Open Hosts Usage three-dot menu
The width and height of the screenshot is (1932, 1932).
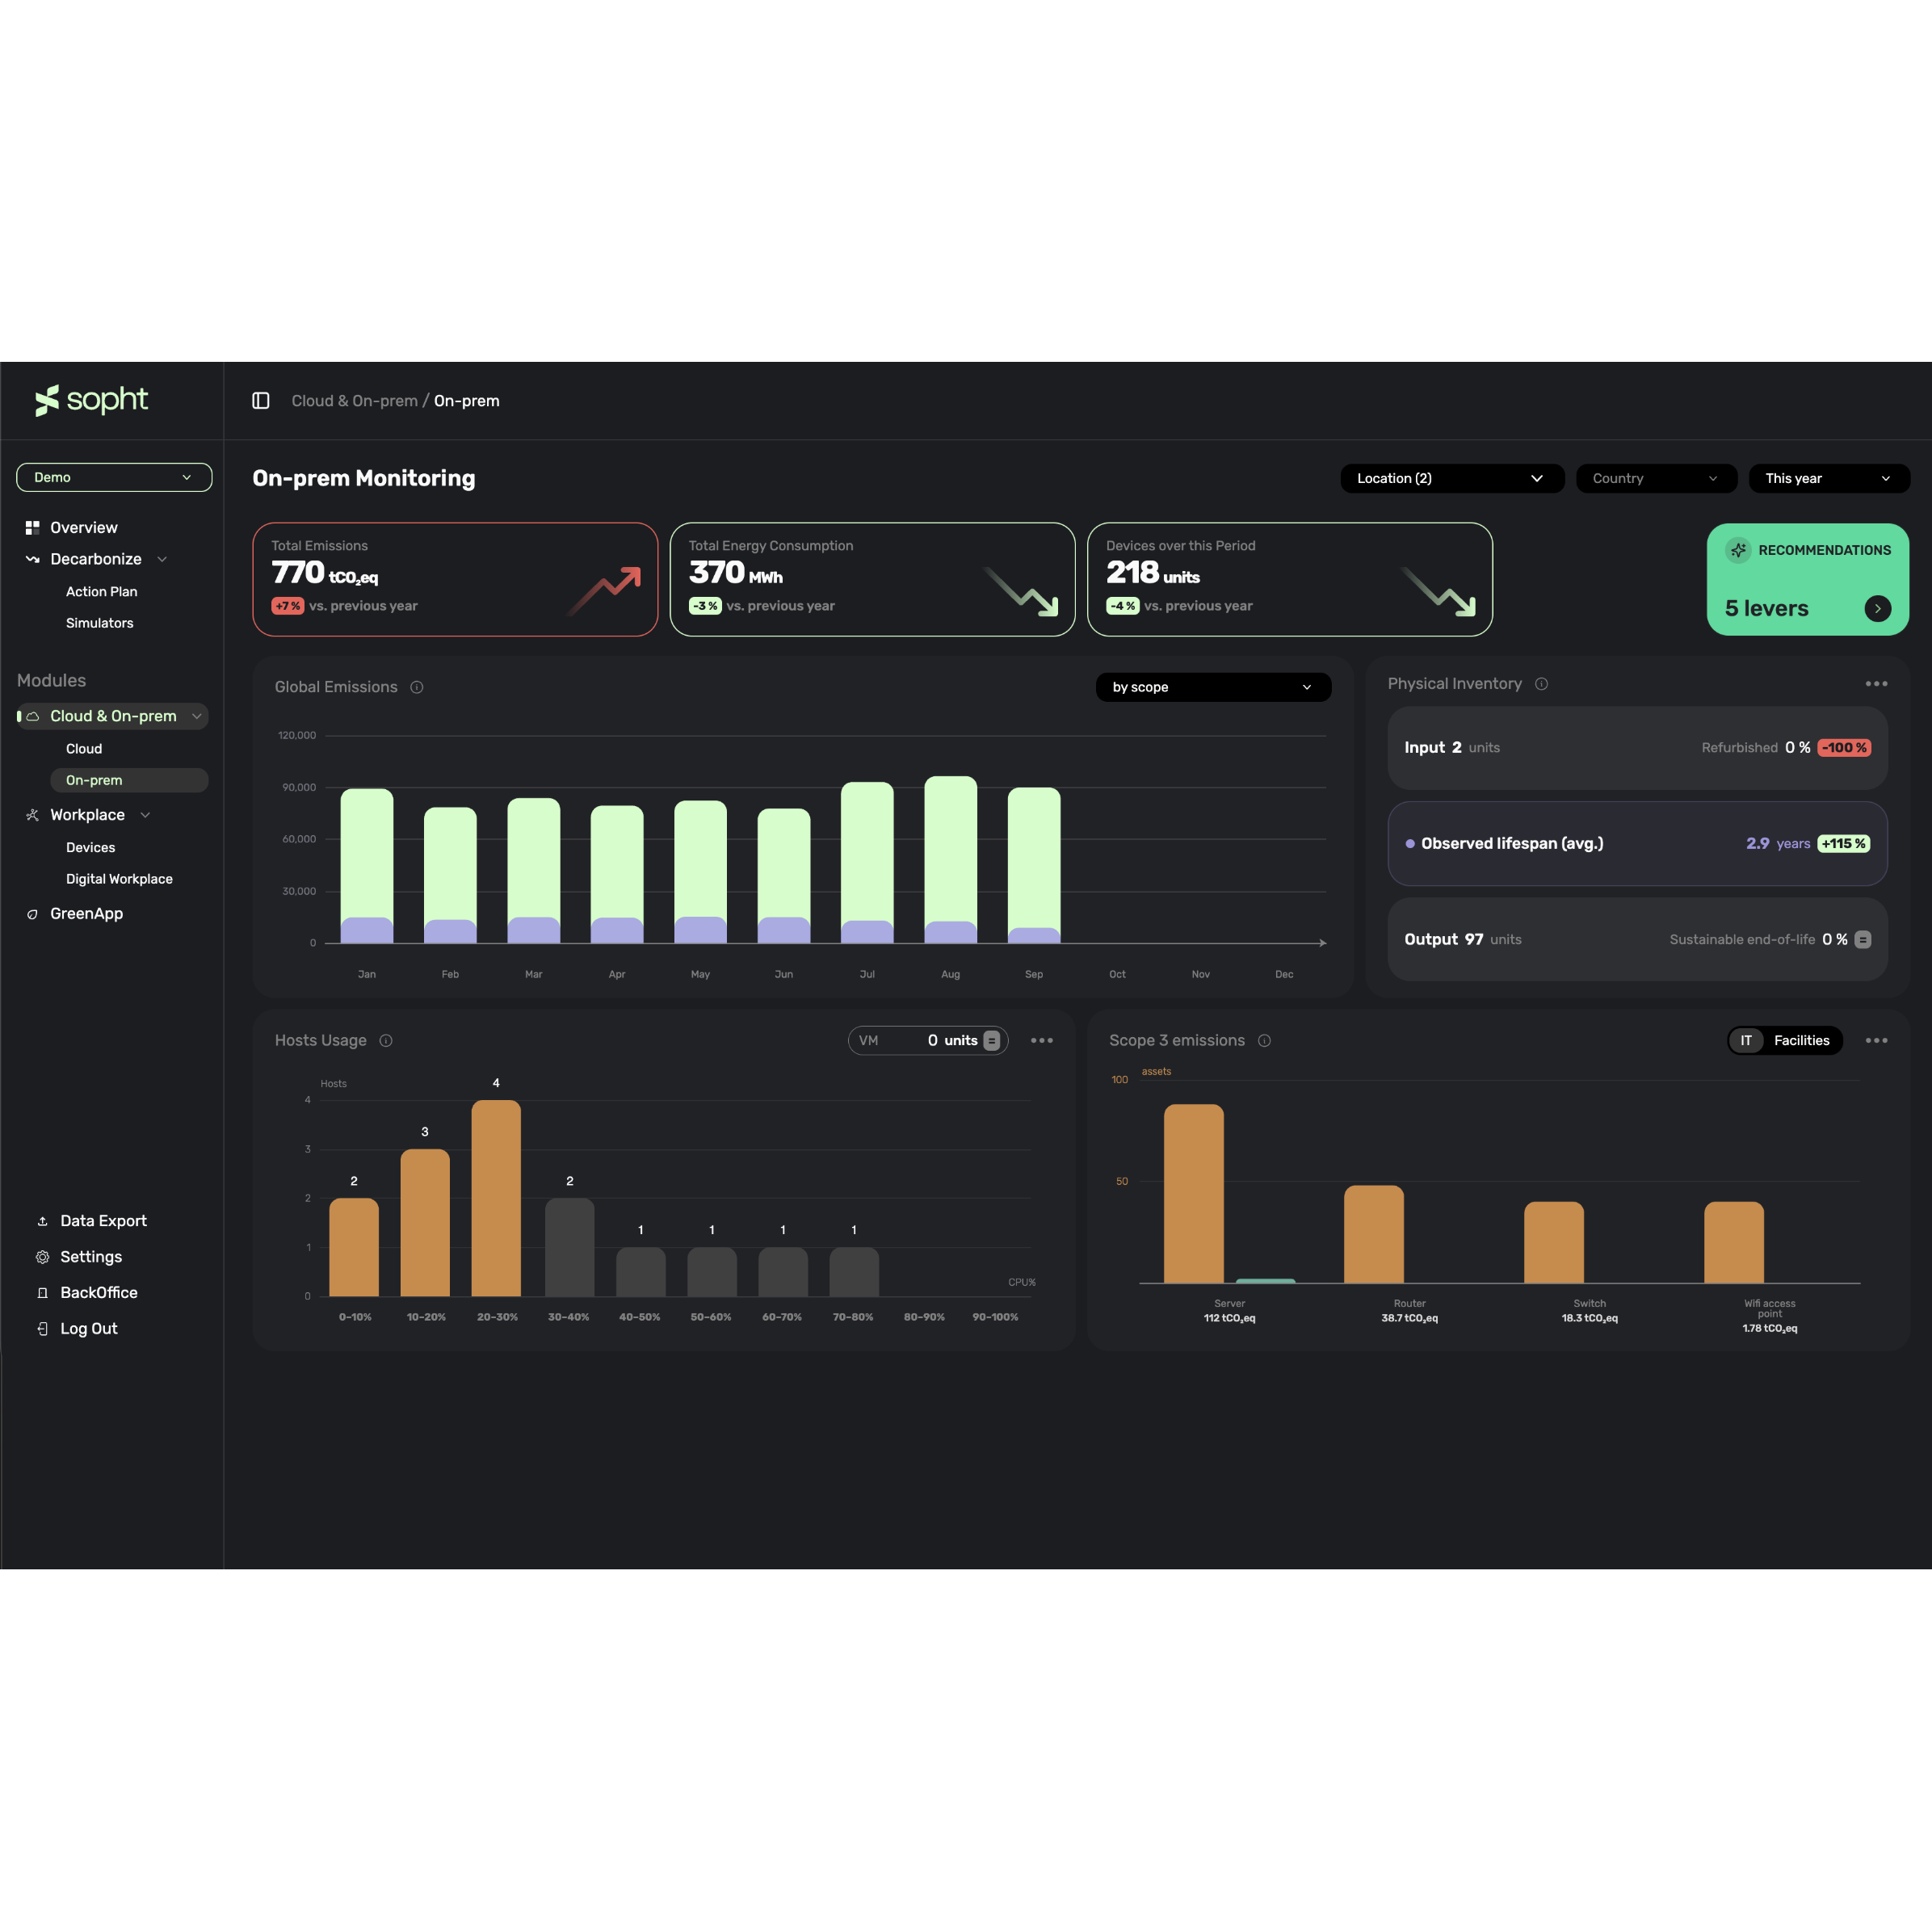pyautogui.click(x=1042, y=1041)
